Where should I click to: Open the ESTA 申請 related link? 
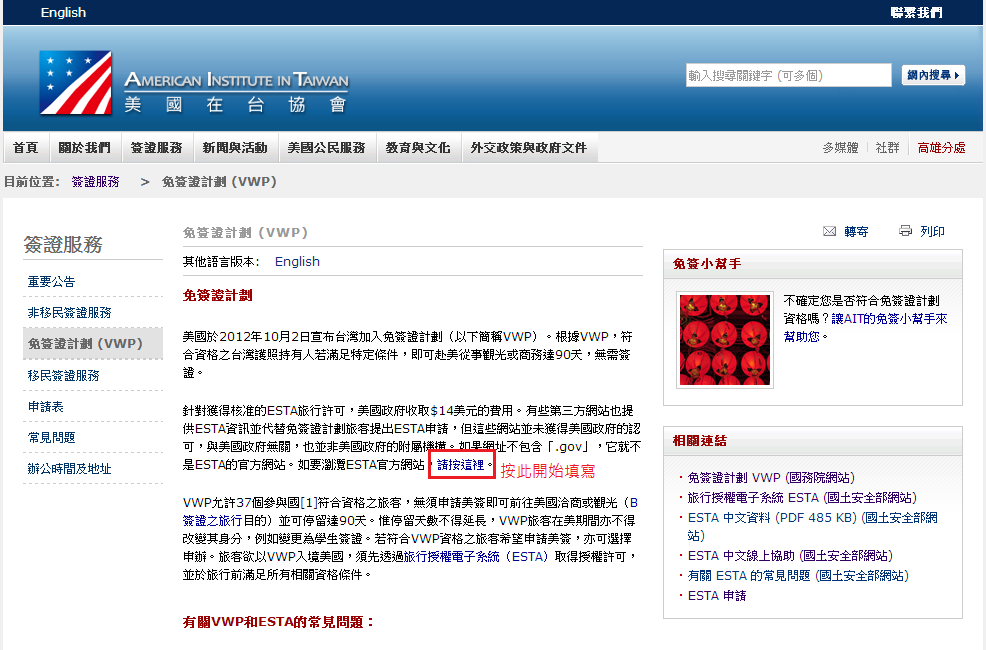point(717,595)
